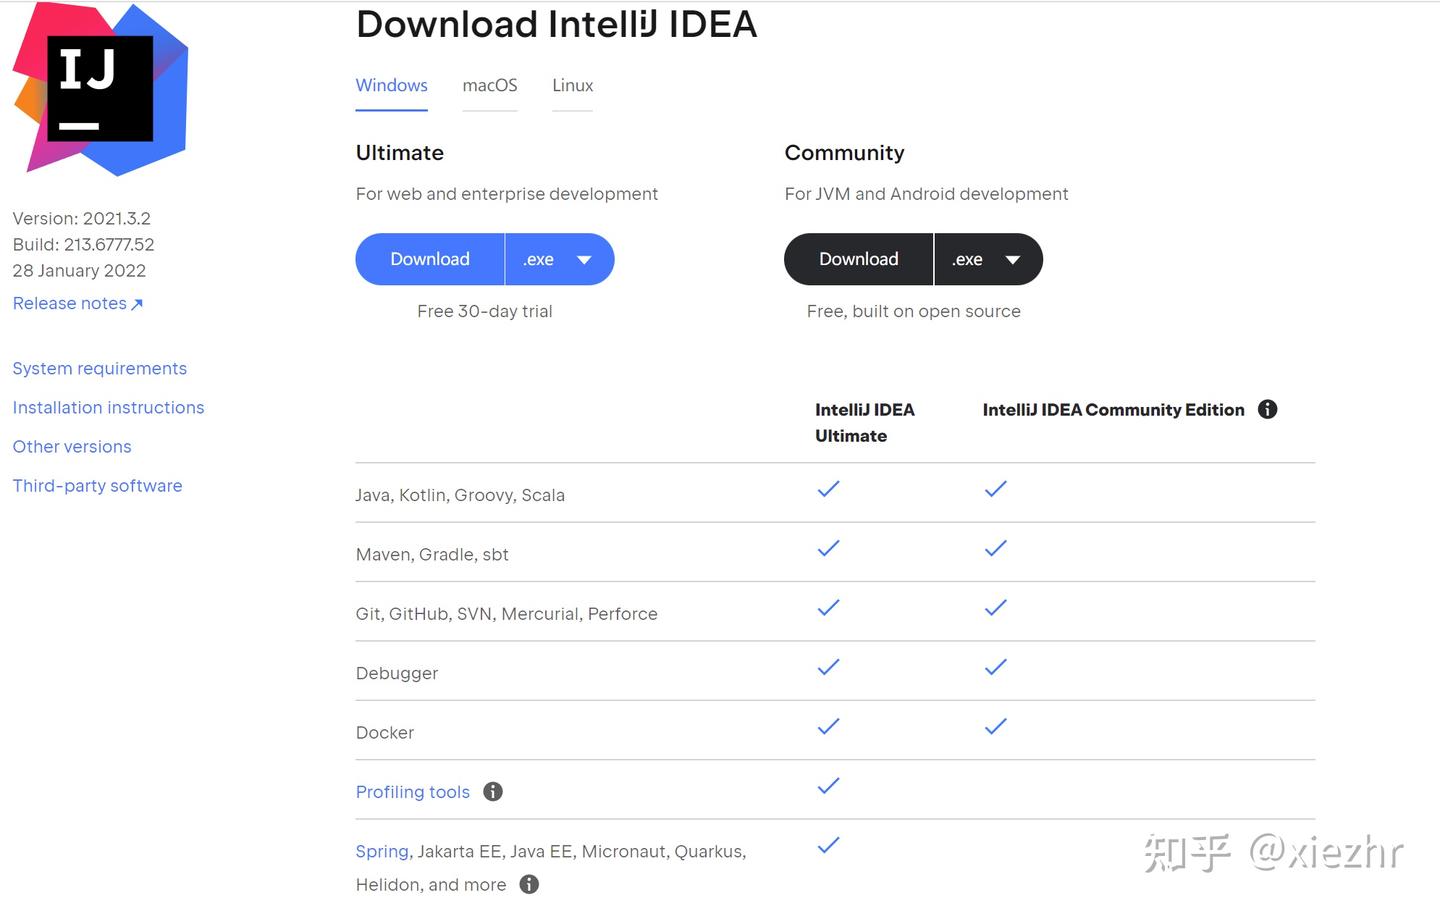1440x911 pixels.
Task: Open the Release notes link
Action: click(69, 303)
